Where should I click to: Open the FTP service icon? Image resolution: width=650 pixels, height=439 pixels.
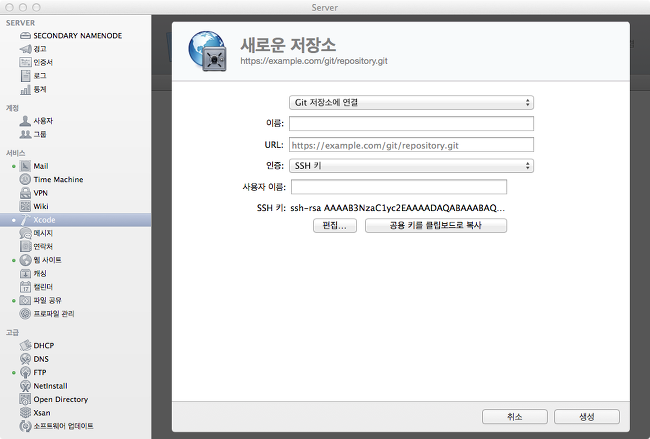tap(25, 372)
